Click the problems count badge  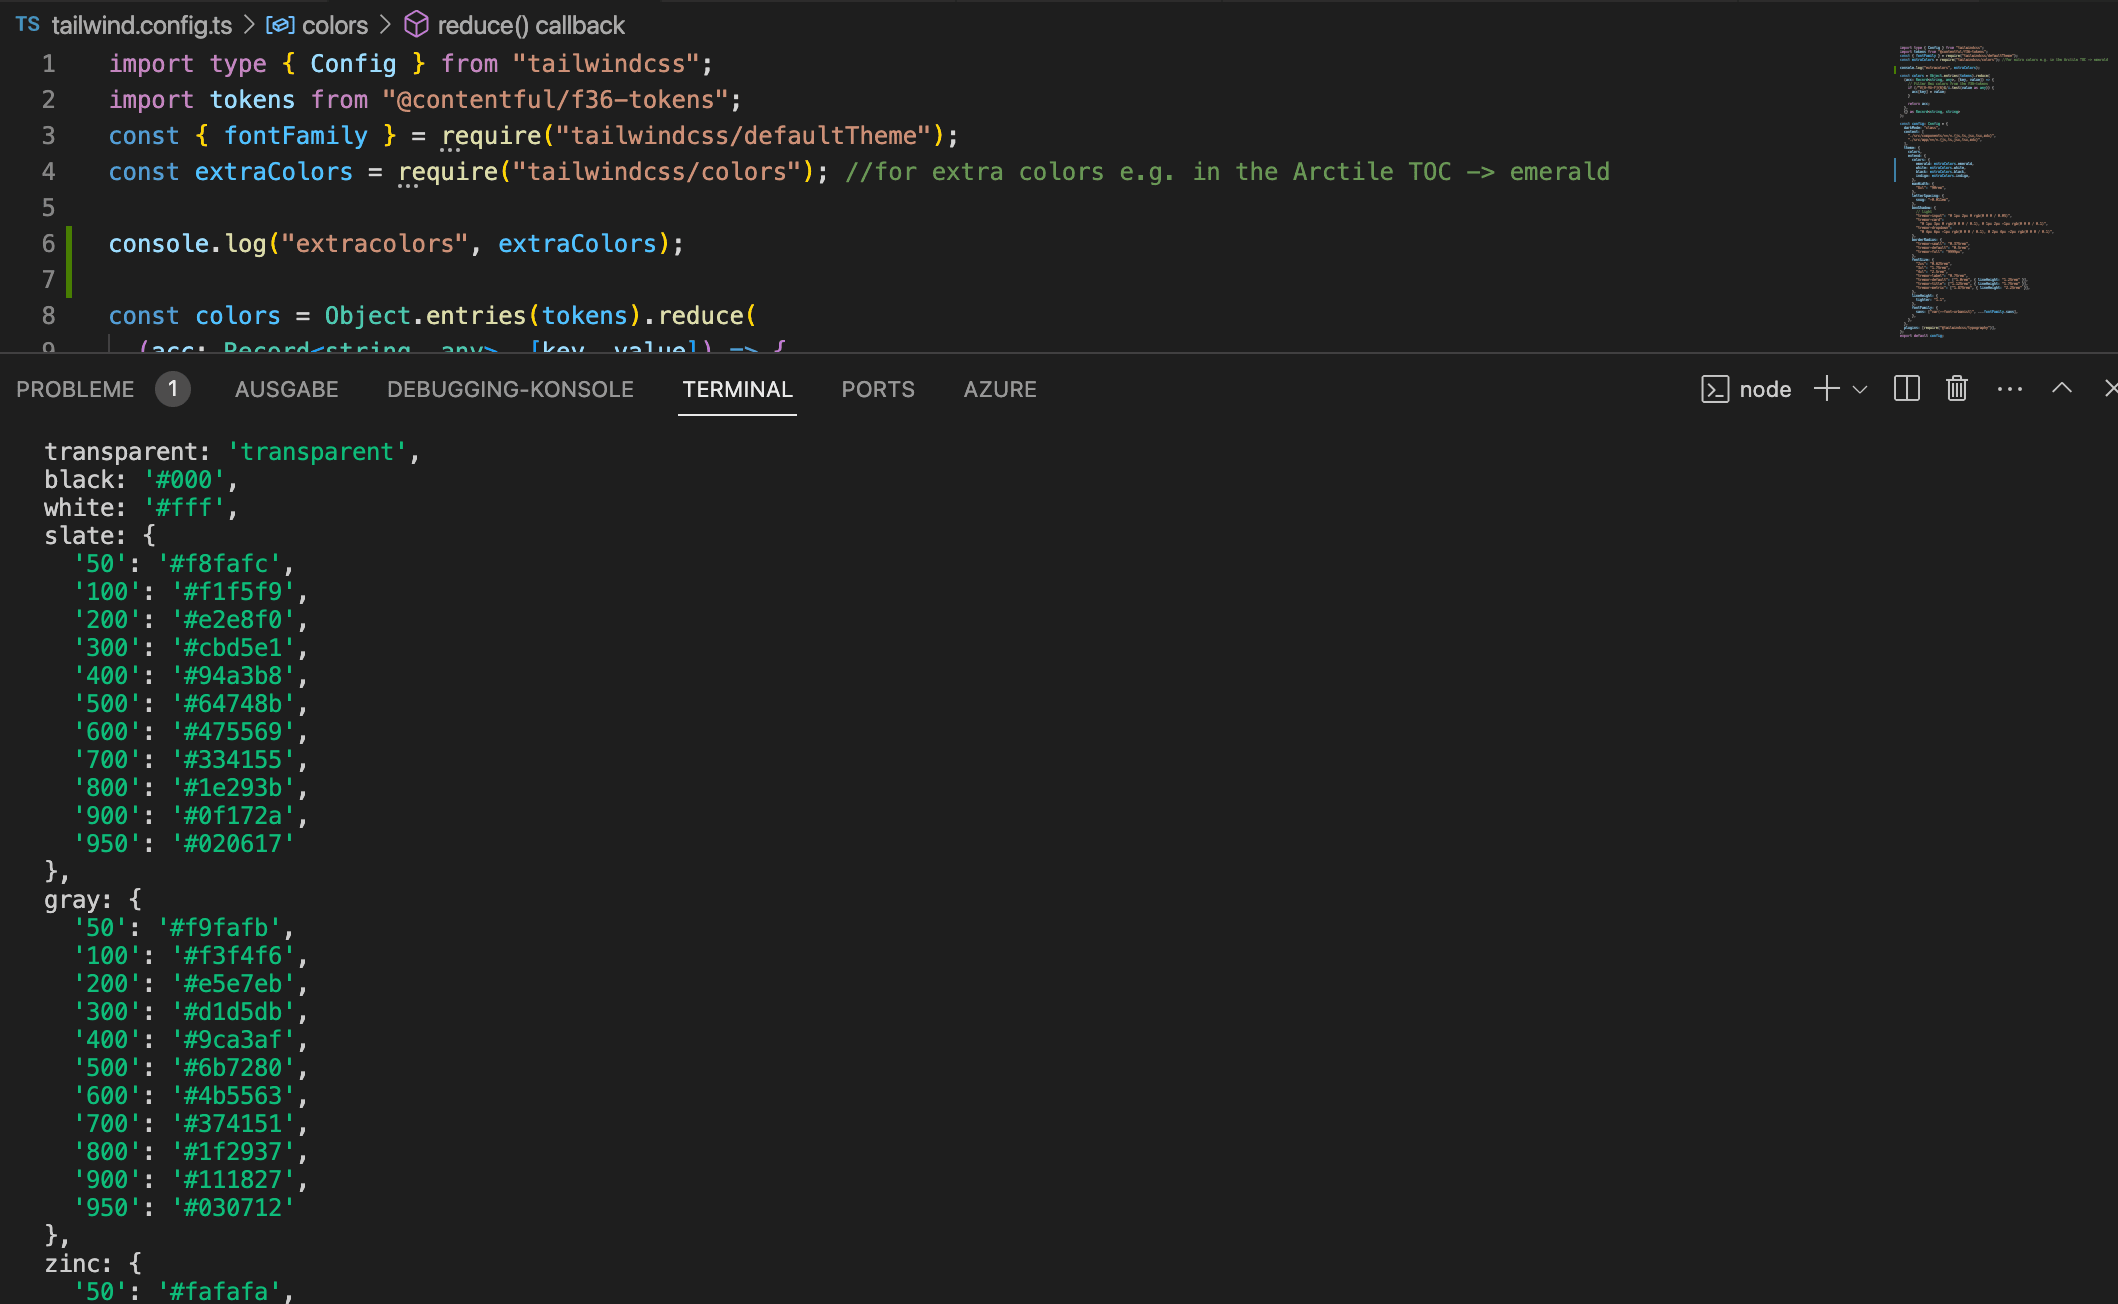(172, 389)
